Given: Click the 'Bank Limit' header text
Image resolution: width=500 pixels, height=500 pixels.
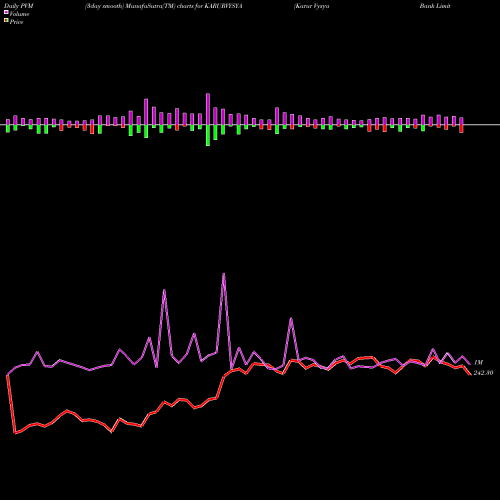Looking at the screenshot, I should point(435,6).
